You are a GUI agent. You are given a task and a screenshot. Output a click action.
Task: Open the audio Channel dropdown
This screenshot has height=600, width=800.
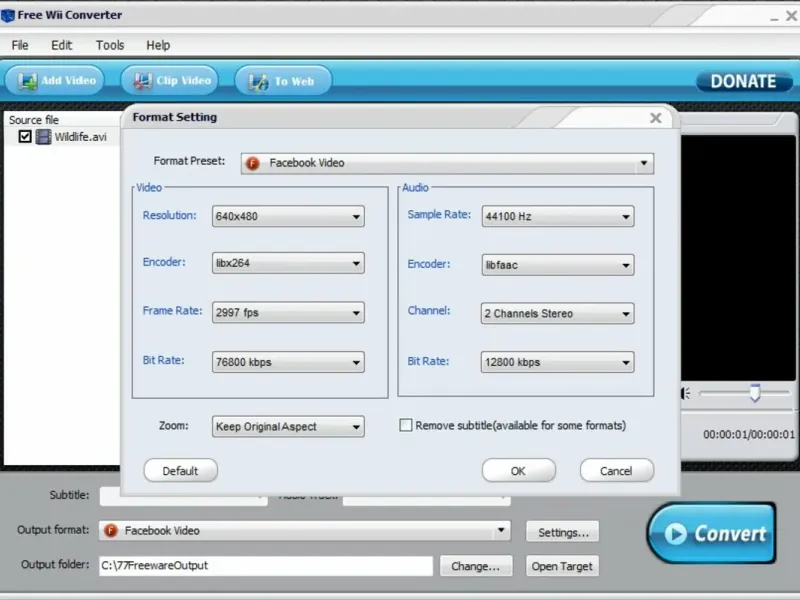click(x=558, y=313)
